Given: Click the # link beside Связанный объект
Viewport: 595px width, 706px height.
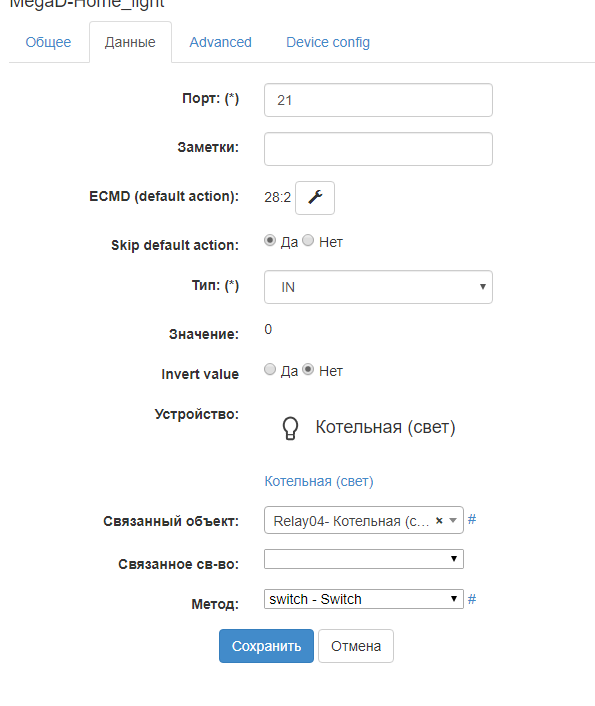Looking at the screenshot, I should [472, 520].
